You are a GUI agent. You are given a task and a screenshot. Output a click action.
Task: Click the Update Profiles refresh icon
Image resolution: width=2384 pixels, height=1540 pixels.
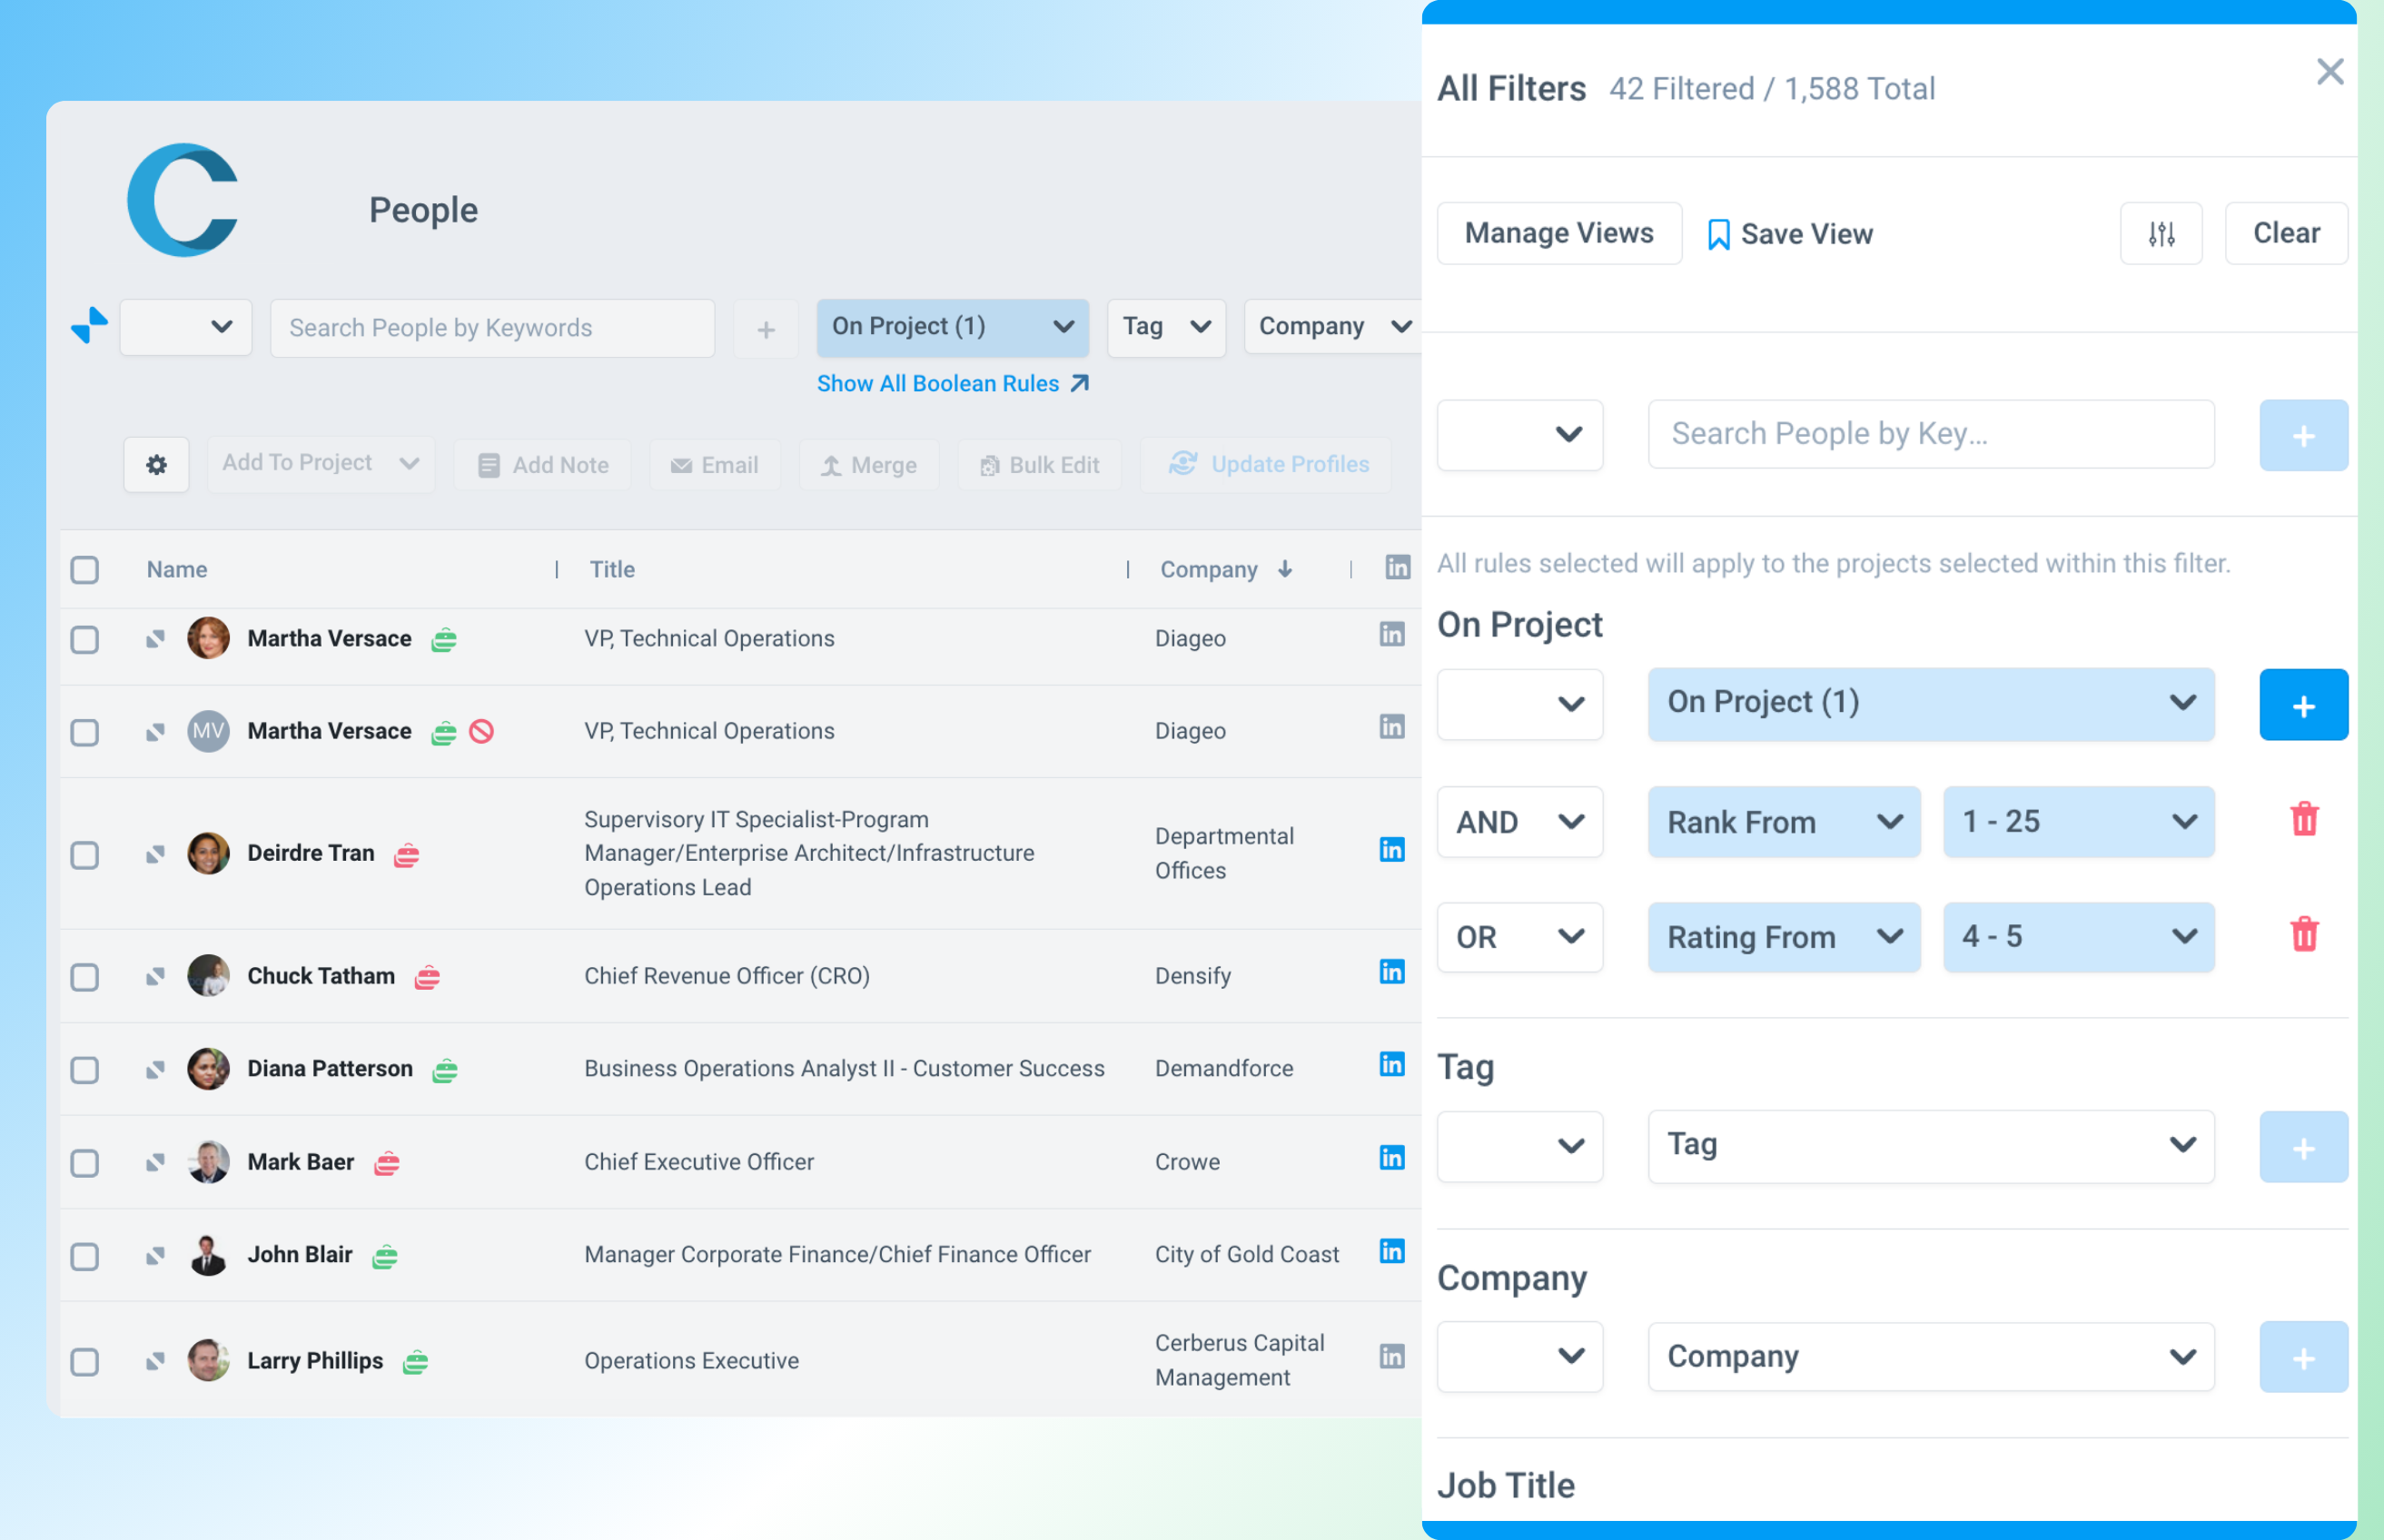click(x=1183, y=464)
